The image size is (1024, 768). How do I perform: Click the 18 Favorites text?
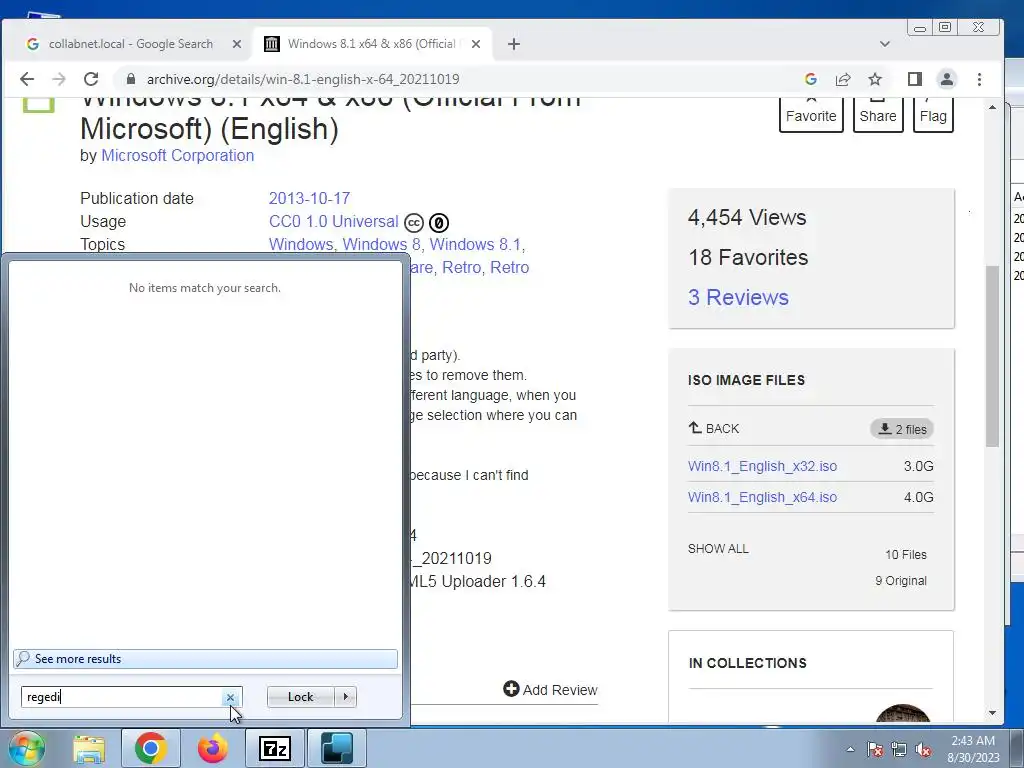[748, 257]
